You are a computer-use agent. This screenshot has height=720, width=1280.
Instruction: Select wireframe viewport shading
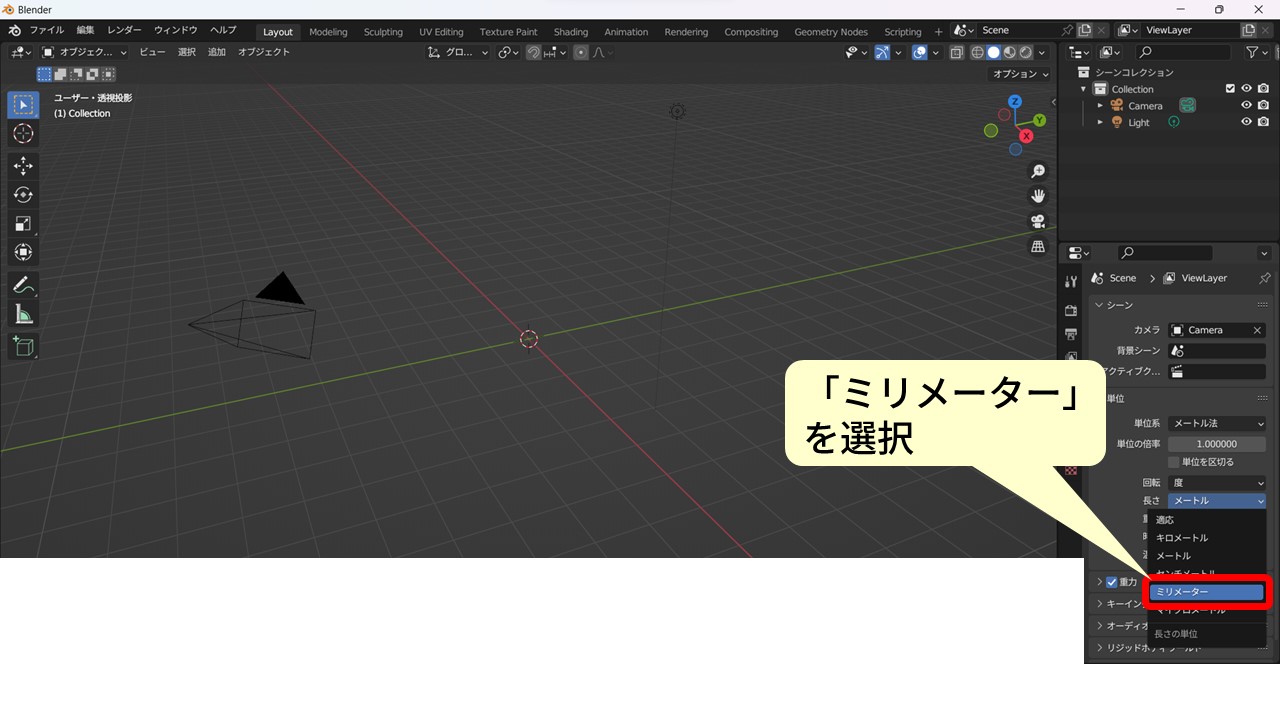[x=977, y=52]
